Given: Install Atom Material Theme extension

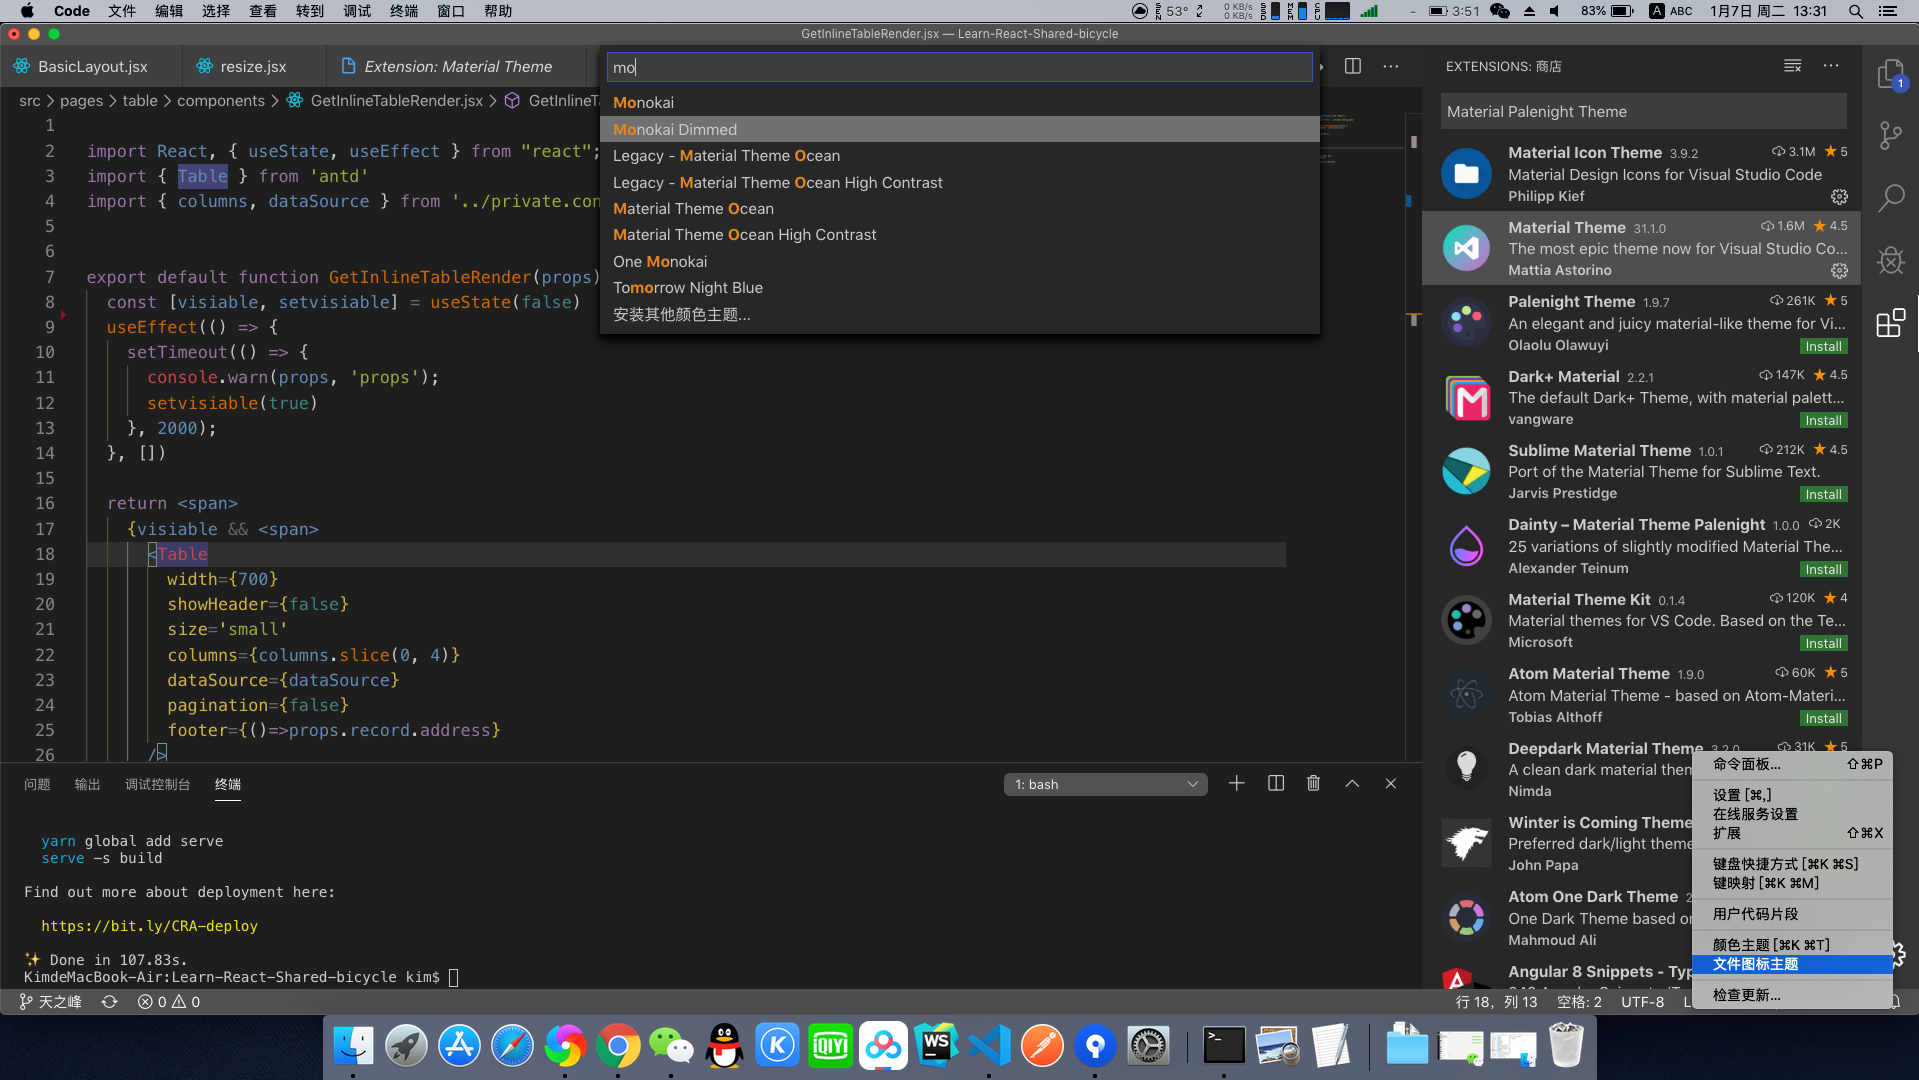Looking at the screenshot, I should click(1823, 718).
